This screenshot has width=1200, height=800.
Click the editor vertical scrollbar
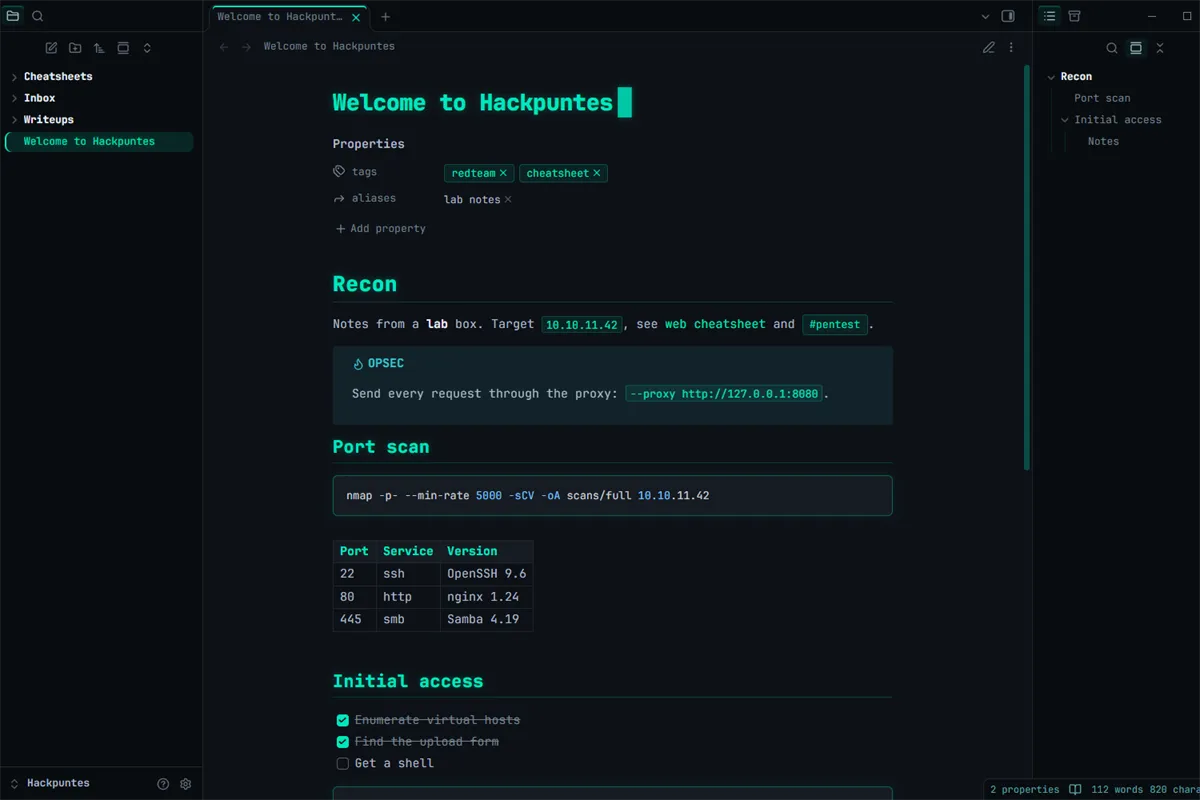(1026, 268)
